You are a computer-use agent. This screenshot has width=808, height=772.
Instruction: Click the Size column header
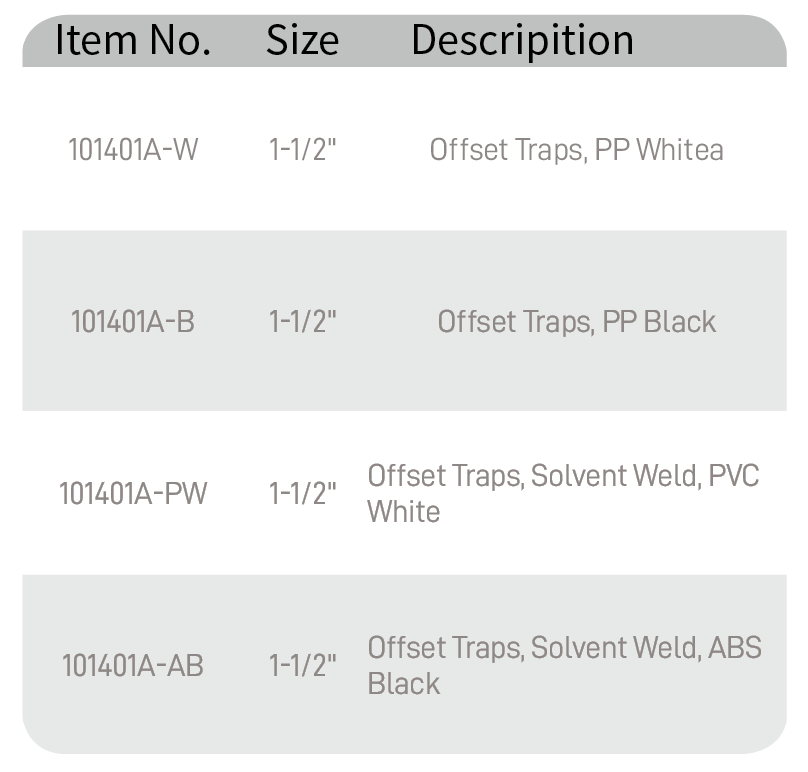coord(302,40)
